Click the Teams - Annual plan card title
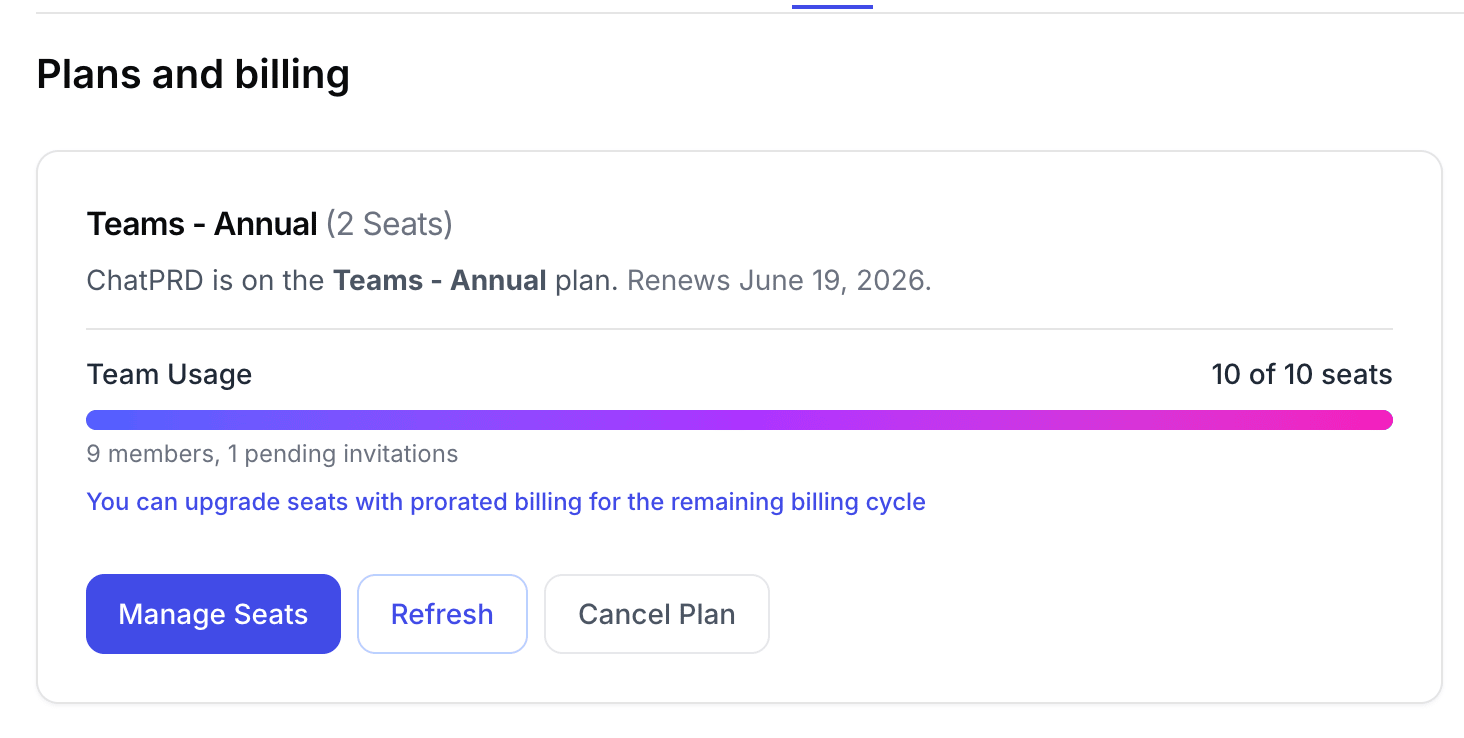 (202, 224)
